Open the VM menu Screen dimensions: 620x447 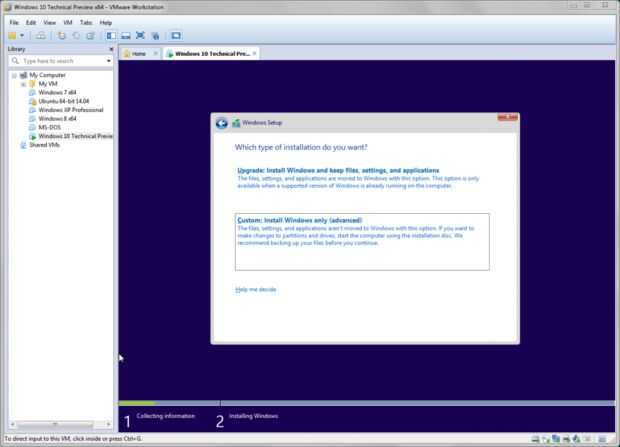pos(68,23)
